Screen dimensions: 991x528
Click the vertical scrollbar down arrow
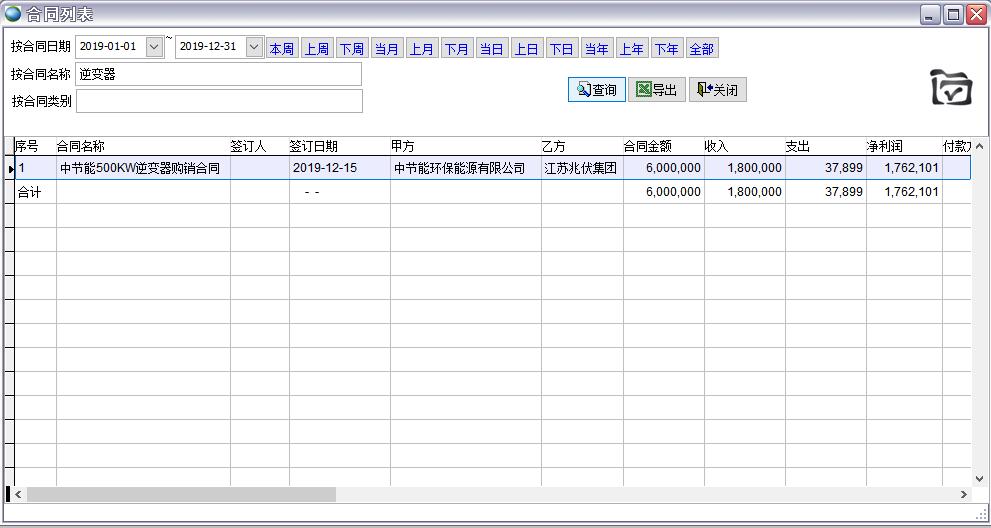click(978, 478)
